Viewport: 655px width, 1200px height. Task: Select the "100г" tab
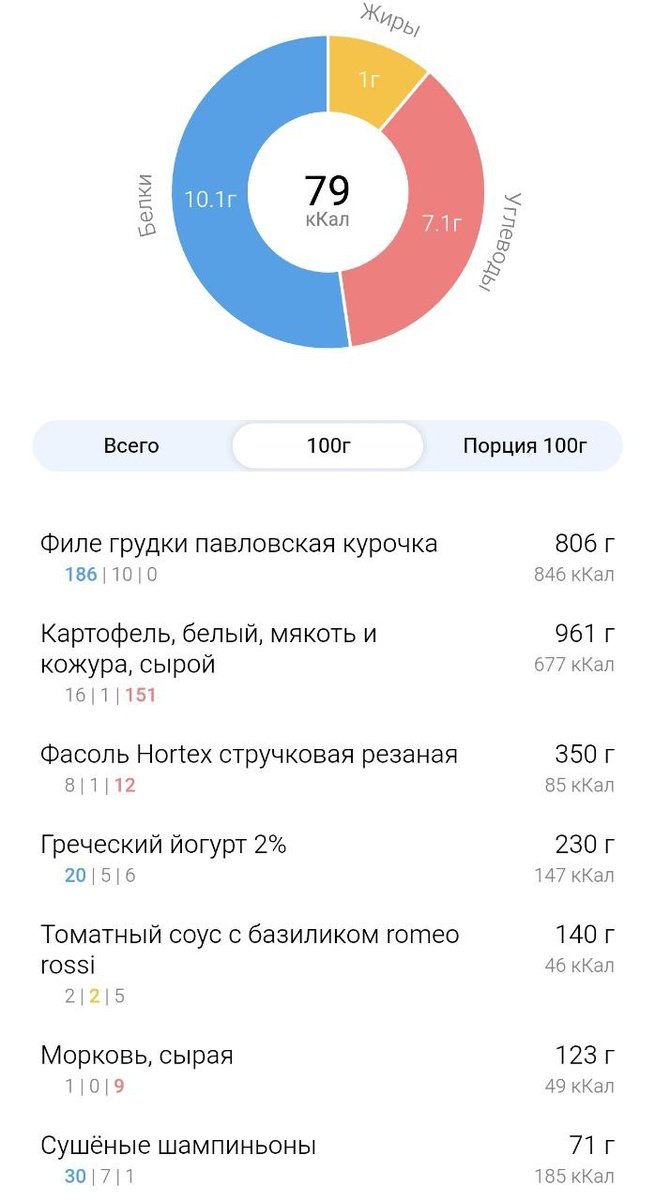click(327, 446)
